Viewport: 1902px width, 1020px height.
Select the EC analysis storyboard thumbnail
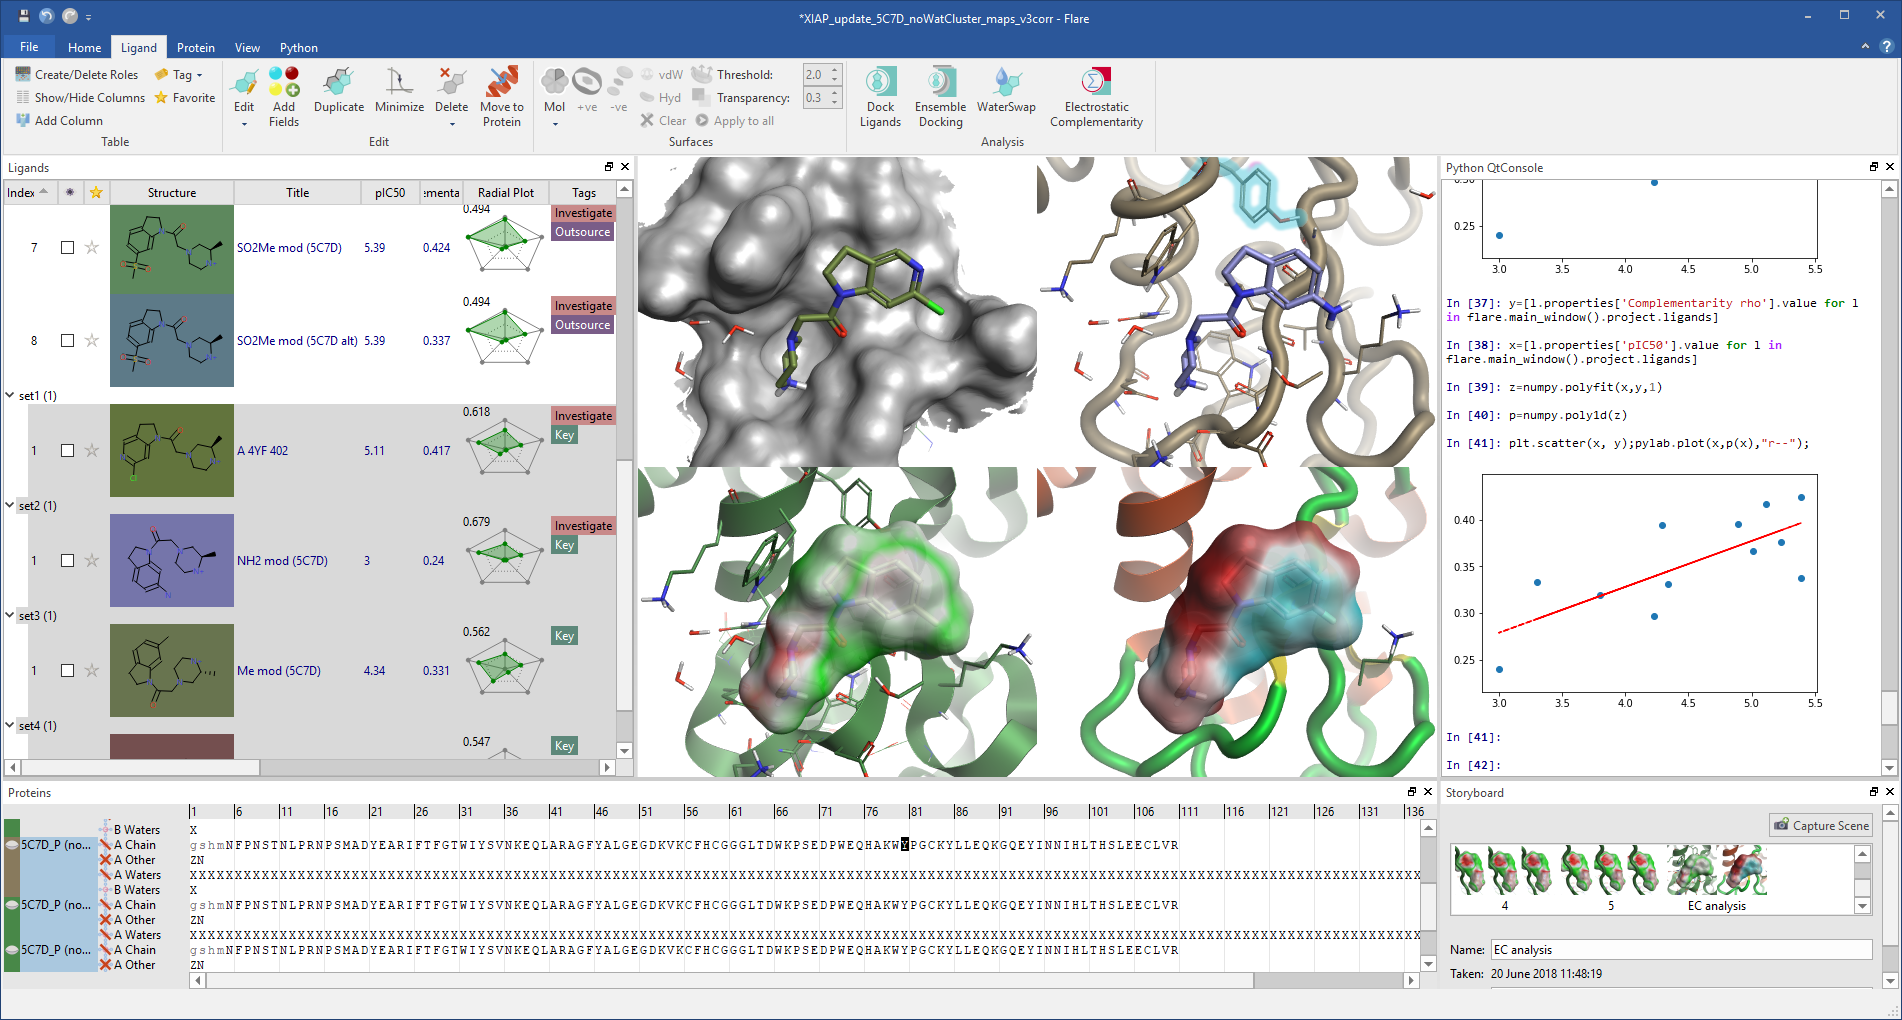(x=1717, y=872)
